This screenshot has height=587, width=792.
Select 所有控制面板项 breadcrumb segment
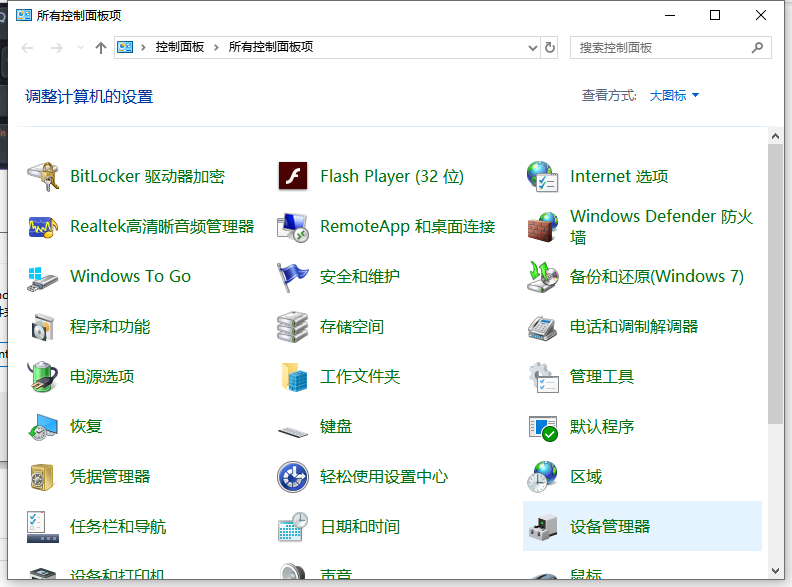click(270, 47)
